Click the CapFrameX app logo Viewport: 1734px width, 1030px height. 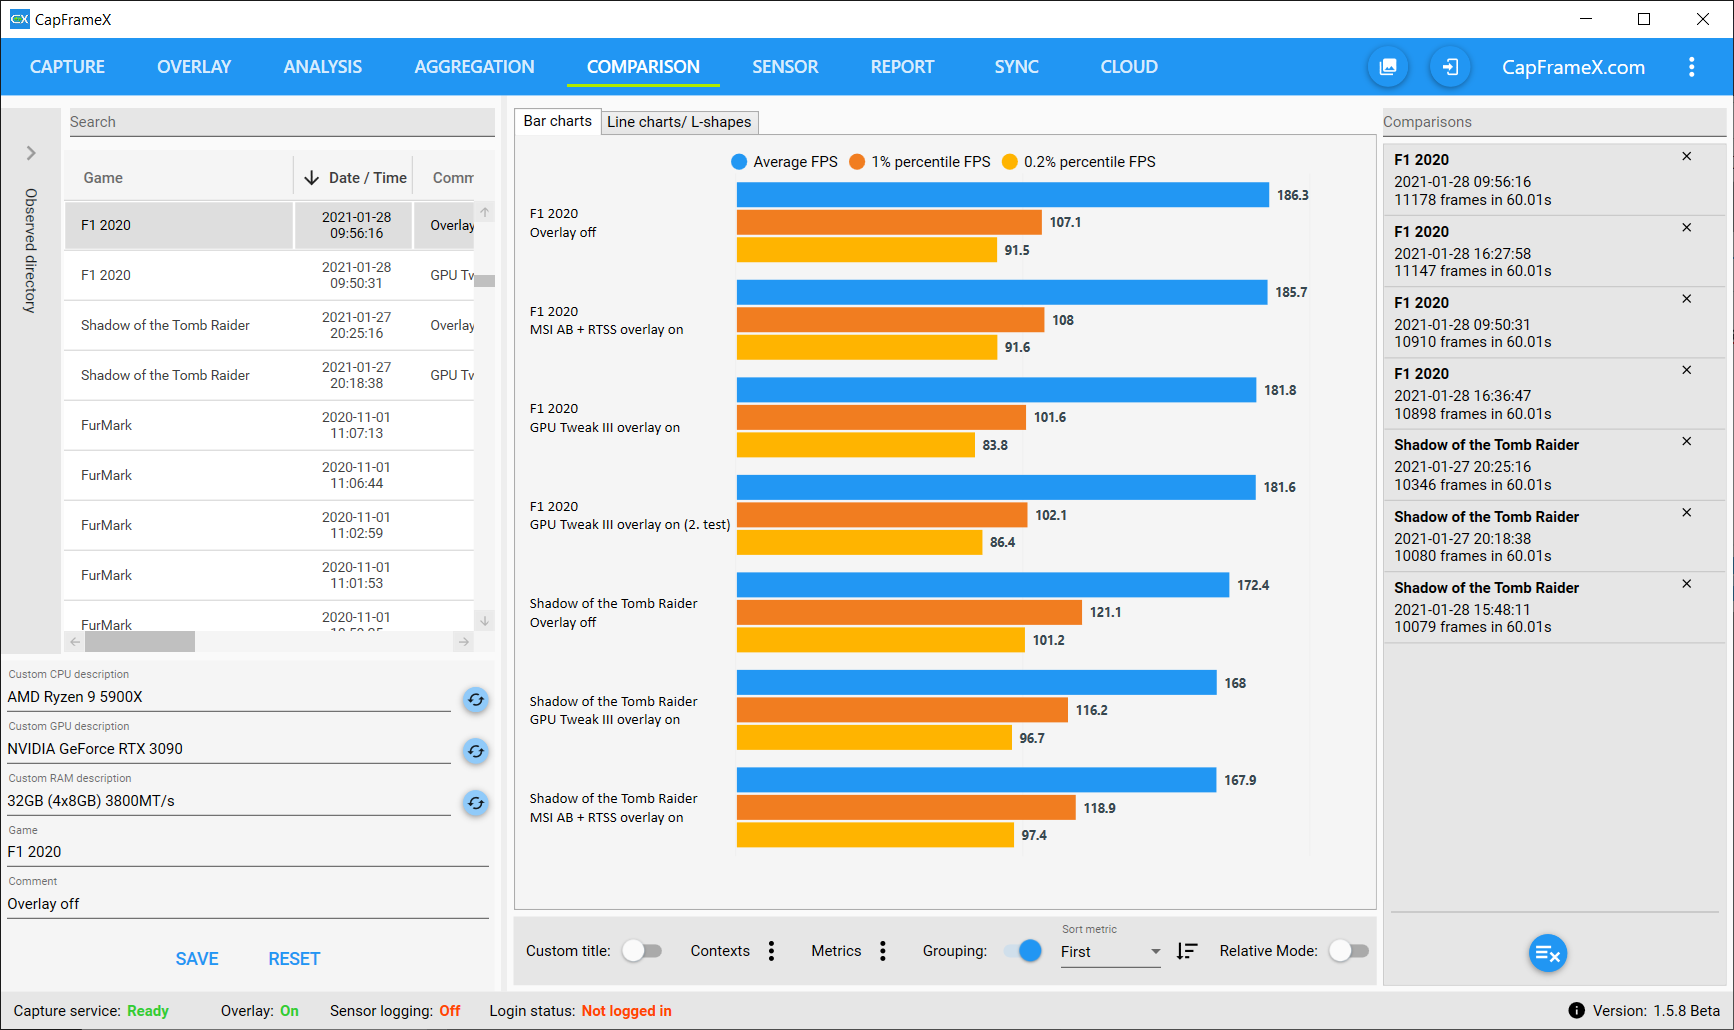[x=19, y=19]
